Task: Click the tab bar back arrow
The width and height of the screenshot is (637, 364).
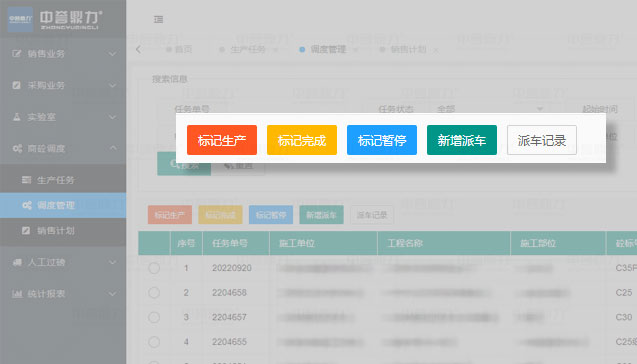Action: point(139,50)
